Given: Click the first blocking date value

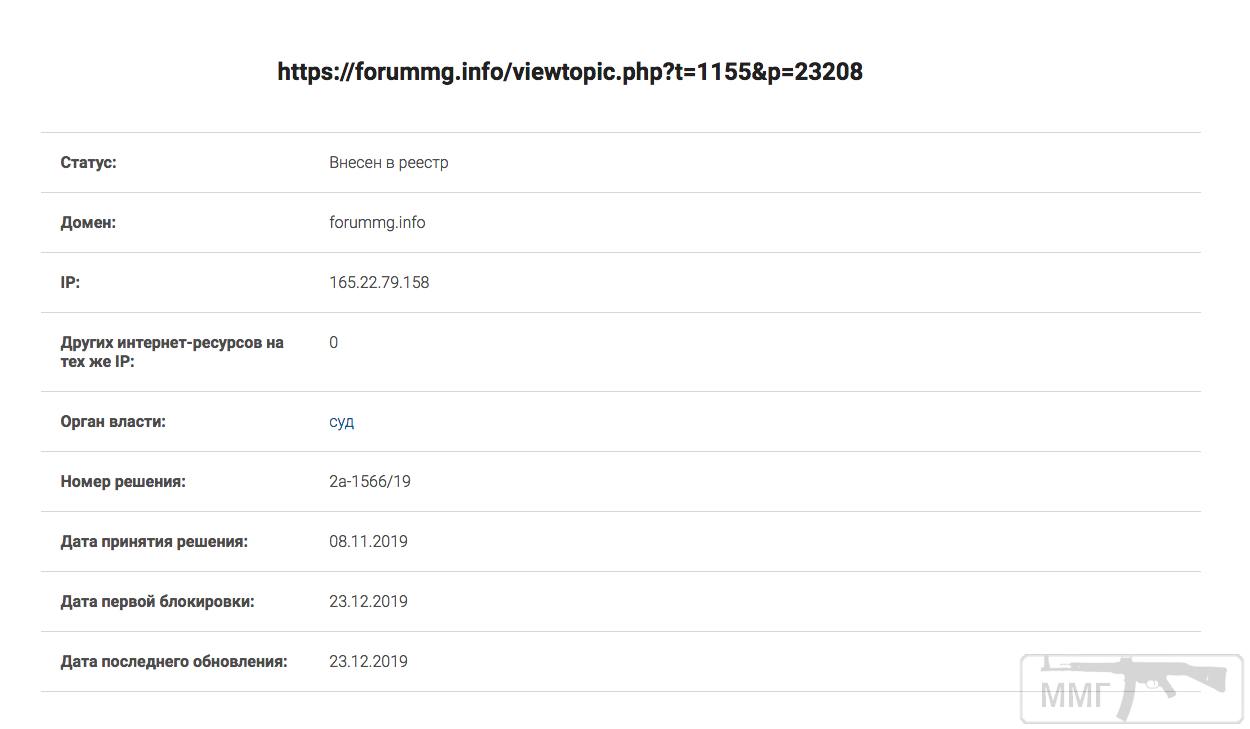Looking at the screenshot, I should pyautogui.click(x=368, y=602).
